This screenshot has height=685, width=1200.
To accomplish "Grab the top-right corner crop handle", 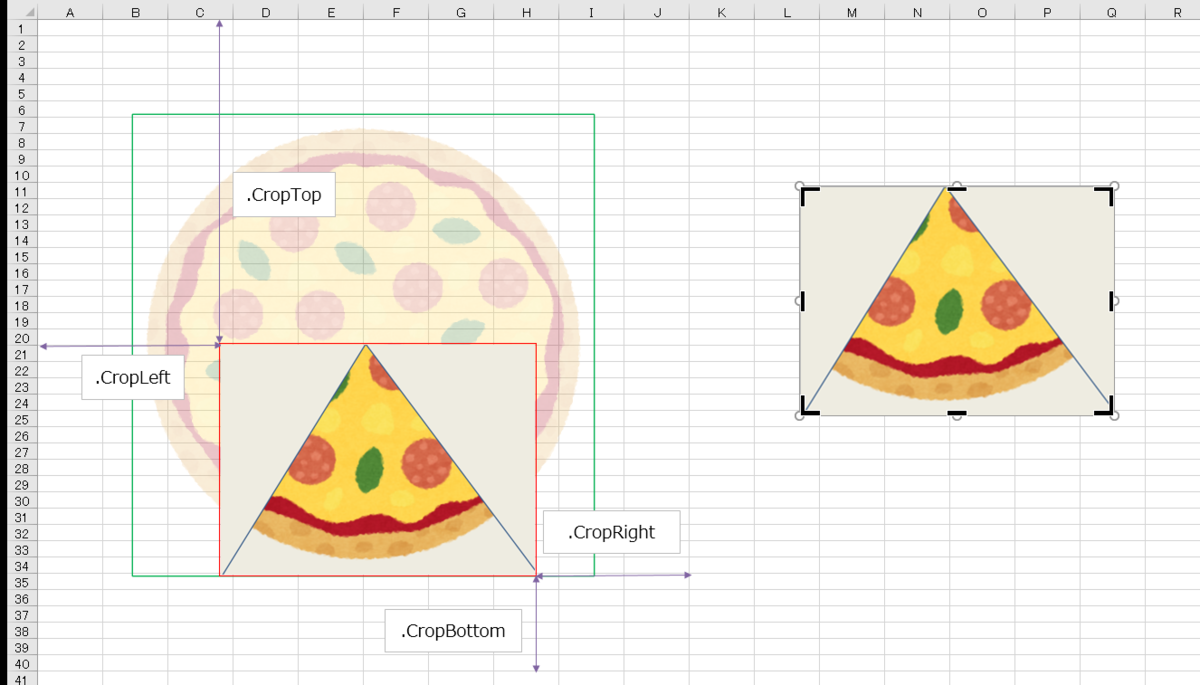I will pos(1105,194).
